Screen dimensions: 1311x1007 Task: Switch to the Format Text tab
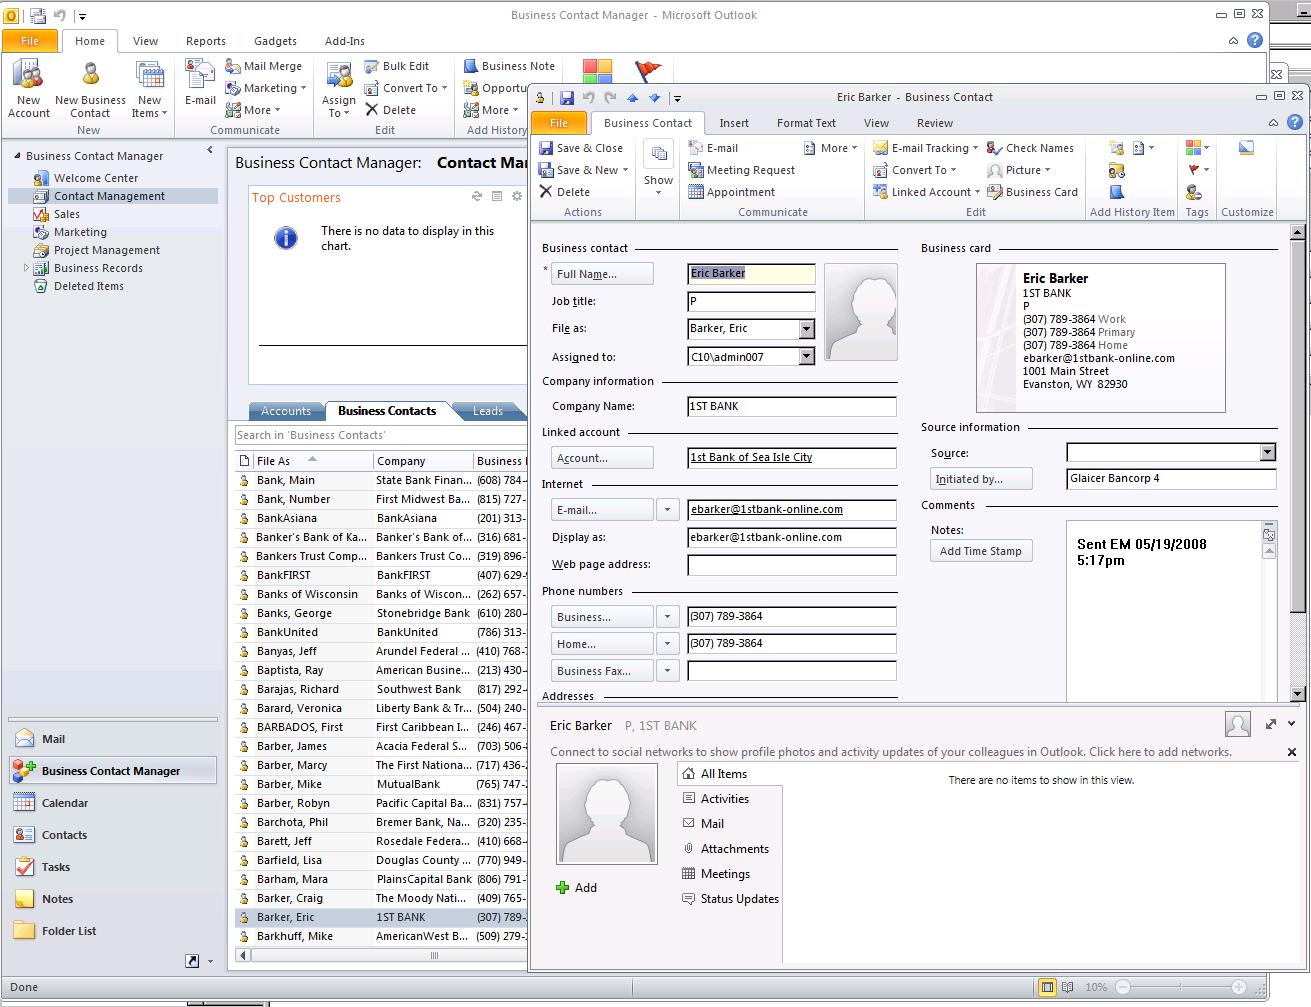point(805,123)
